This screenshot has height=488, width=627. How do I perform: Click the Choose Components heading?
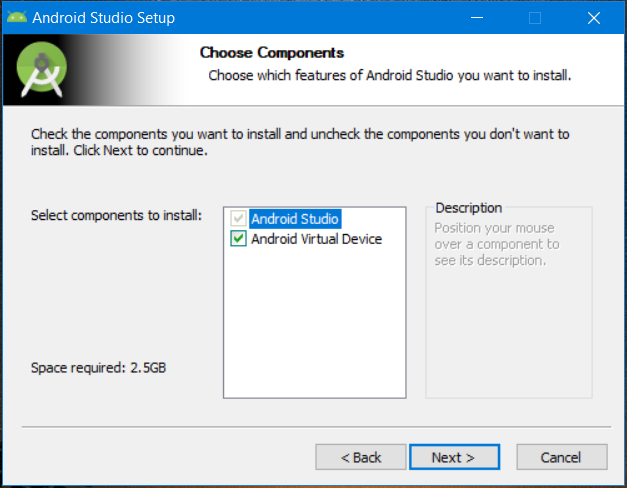(272, 53)
